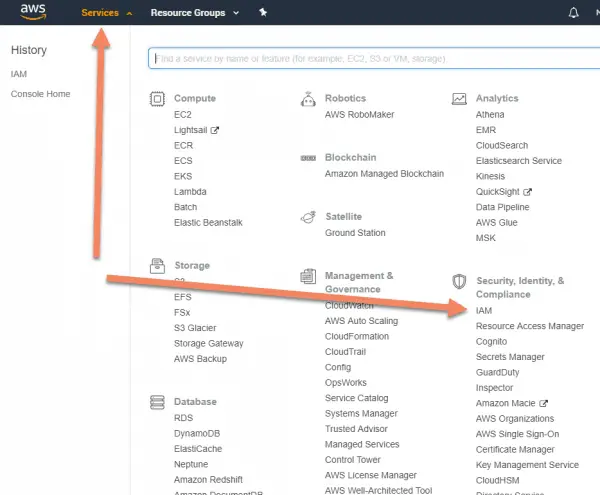
Task: Open Data Pipeline
Action: pos(502,207)
